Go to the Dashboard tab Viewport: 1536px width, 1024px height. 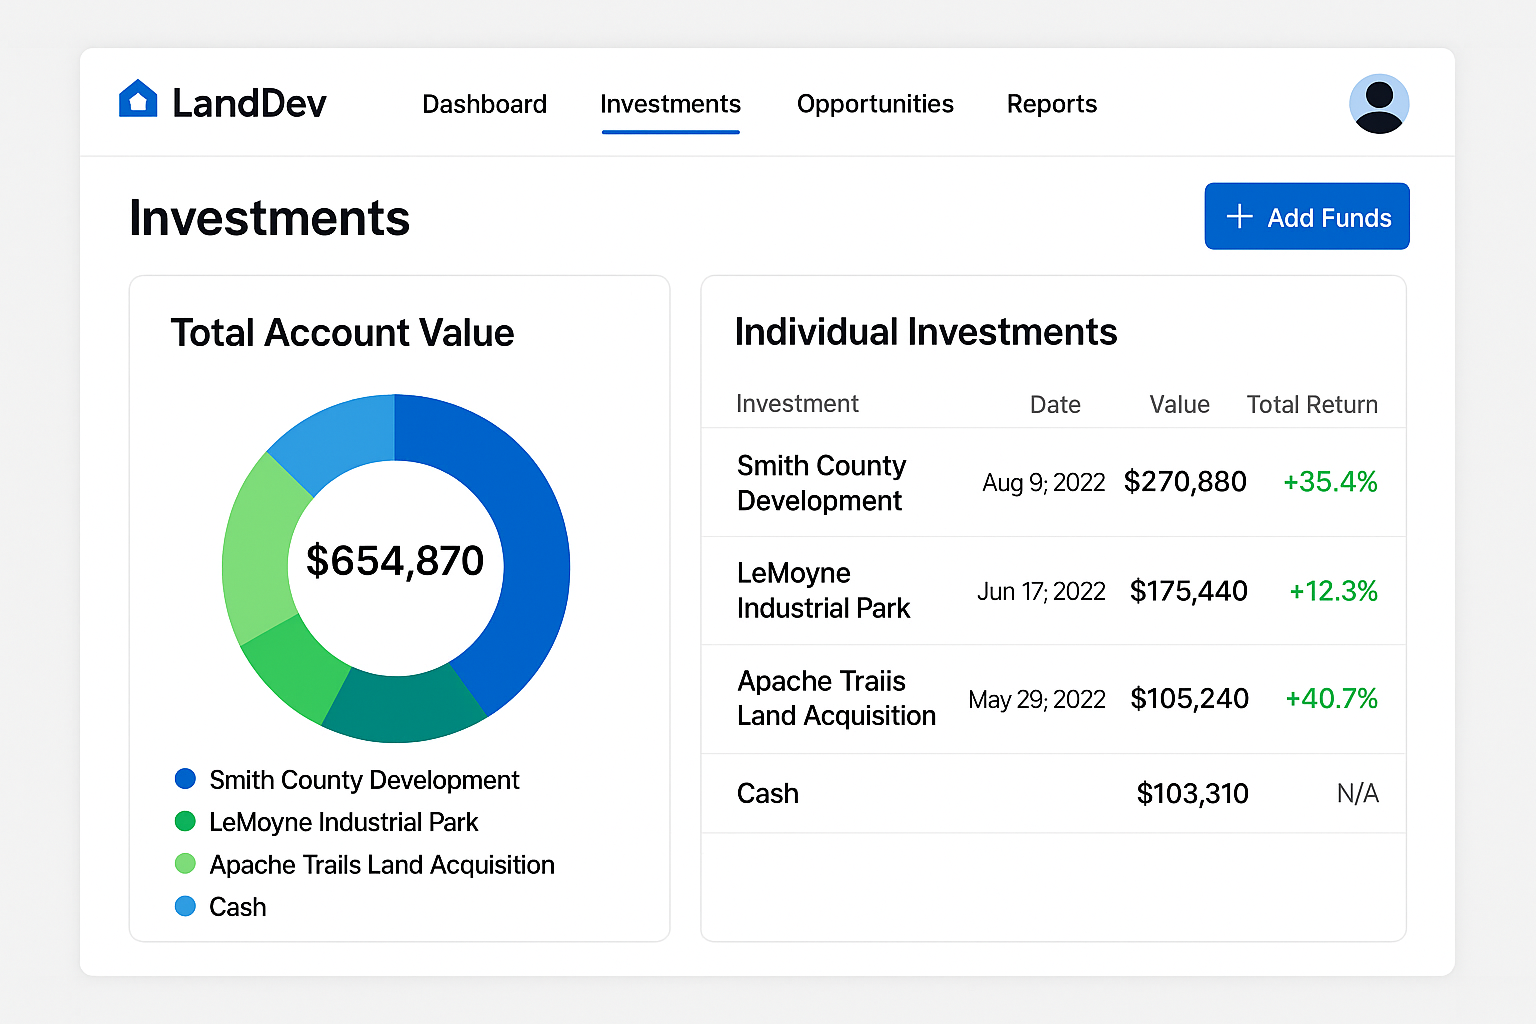pyautogui.click(x=484, y=104)
